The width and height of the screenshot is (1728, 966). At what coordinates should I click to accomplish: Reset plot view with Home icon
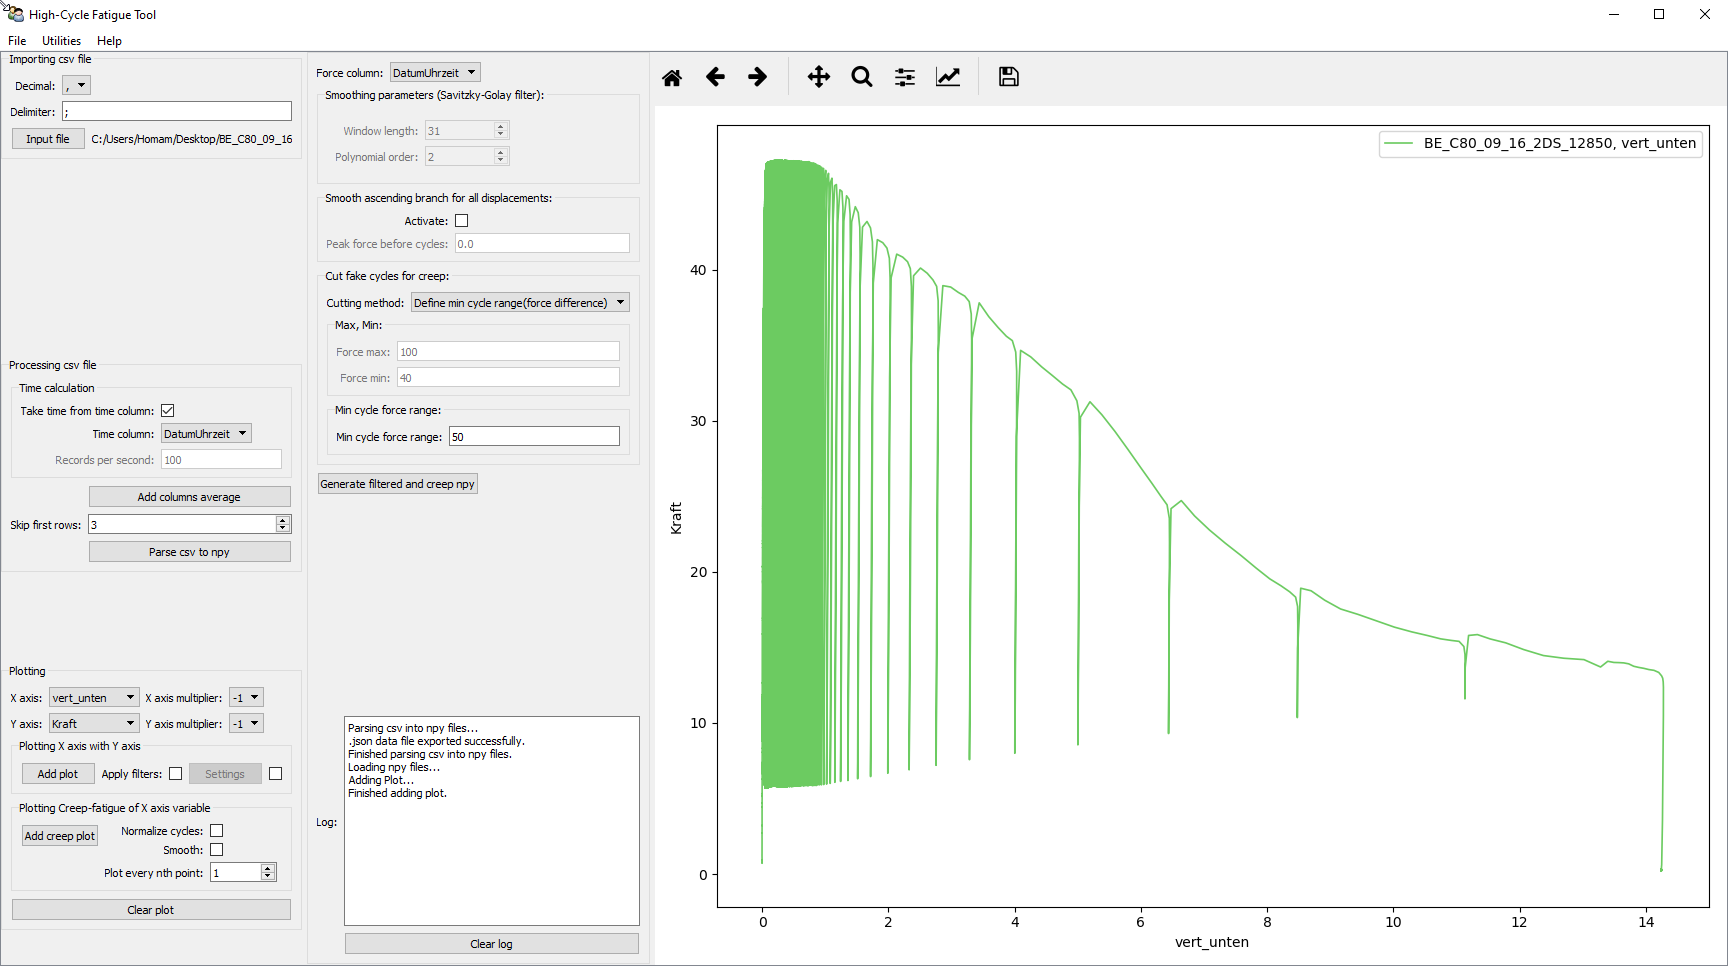point(672,77)
